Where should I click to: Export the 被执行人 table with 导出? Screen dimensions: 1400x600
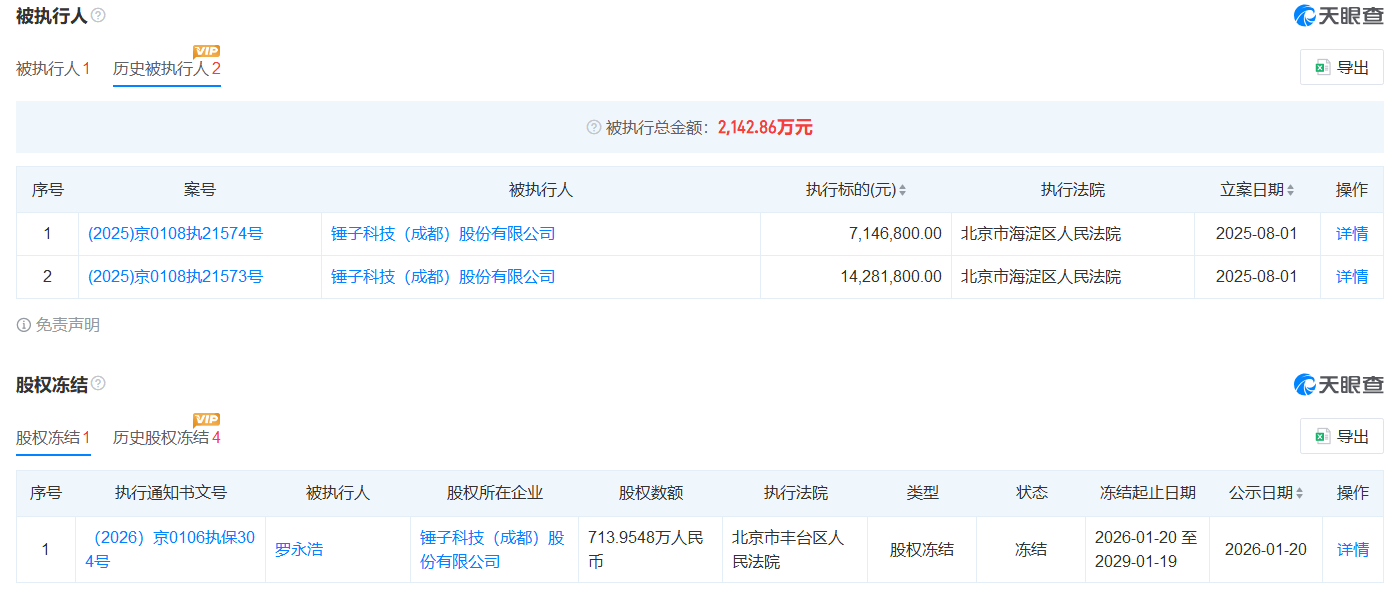(1342, 68)
